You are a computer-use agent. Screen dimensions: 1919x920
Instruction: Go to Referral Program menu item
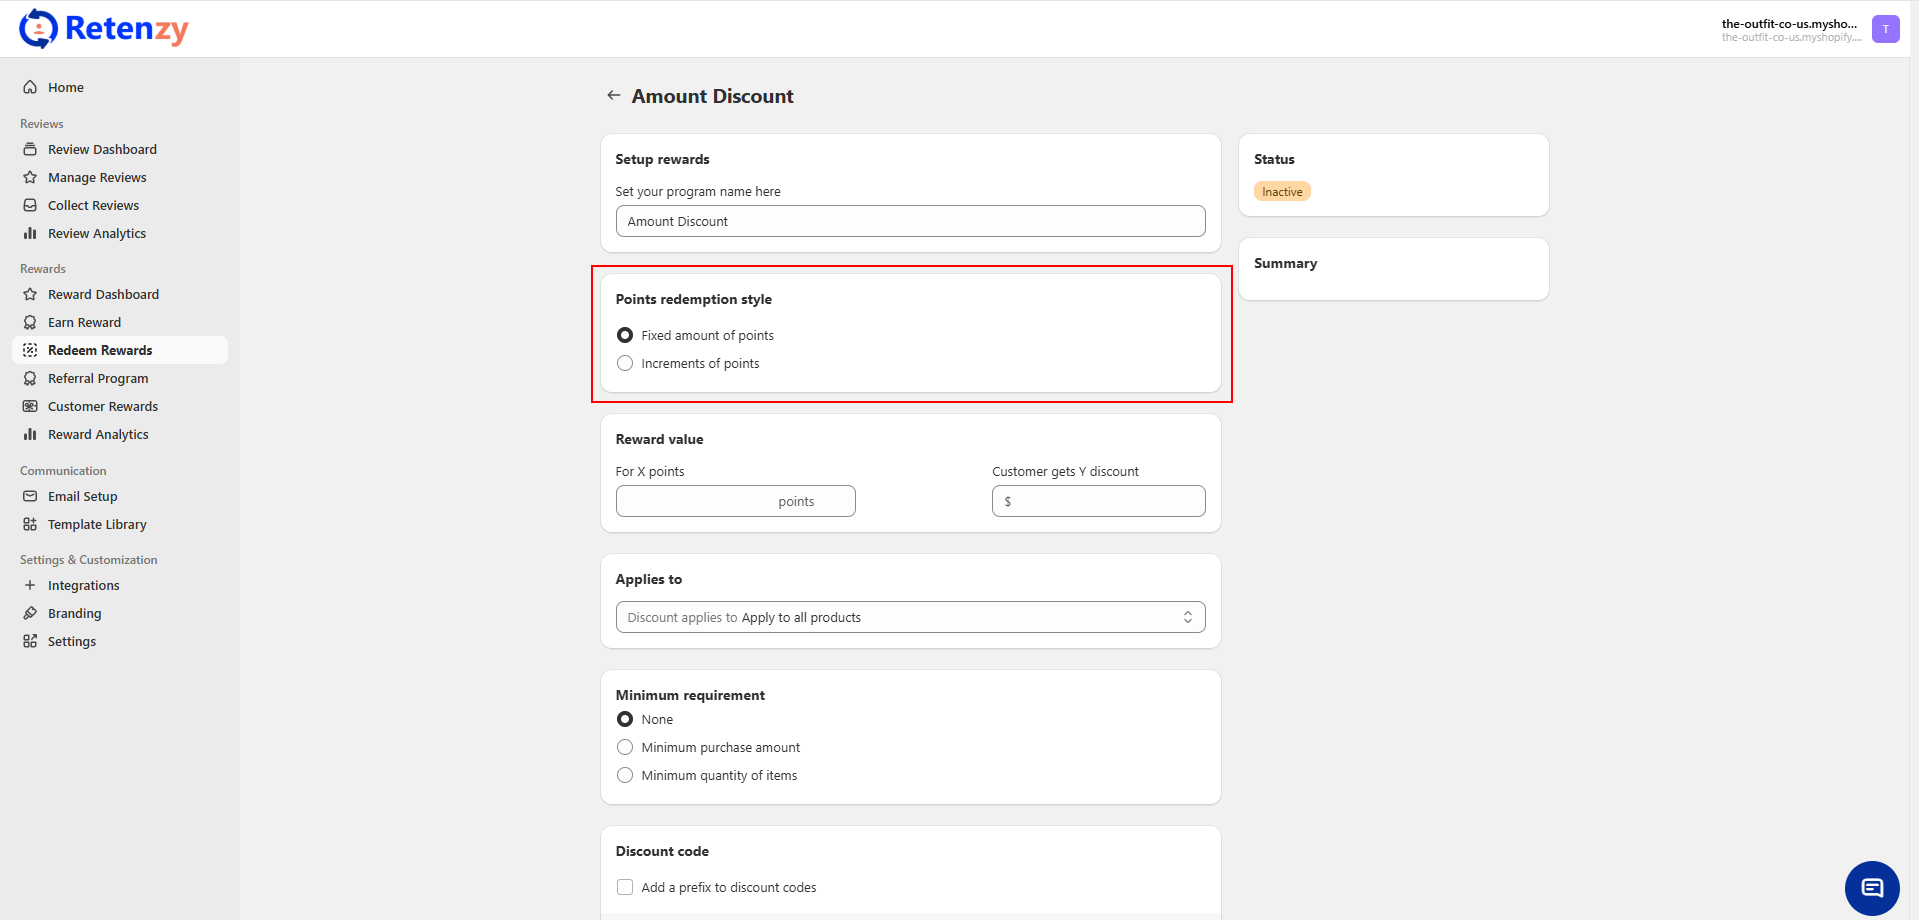(x=98, y=379)
